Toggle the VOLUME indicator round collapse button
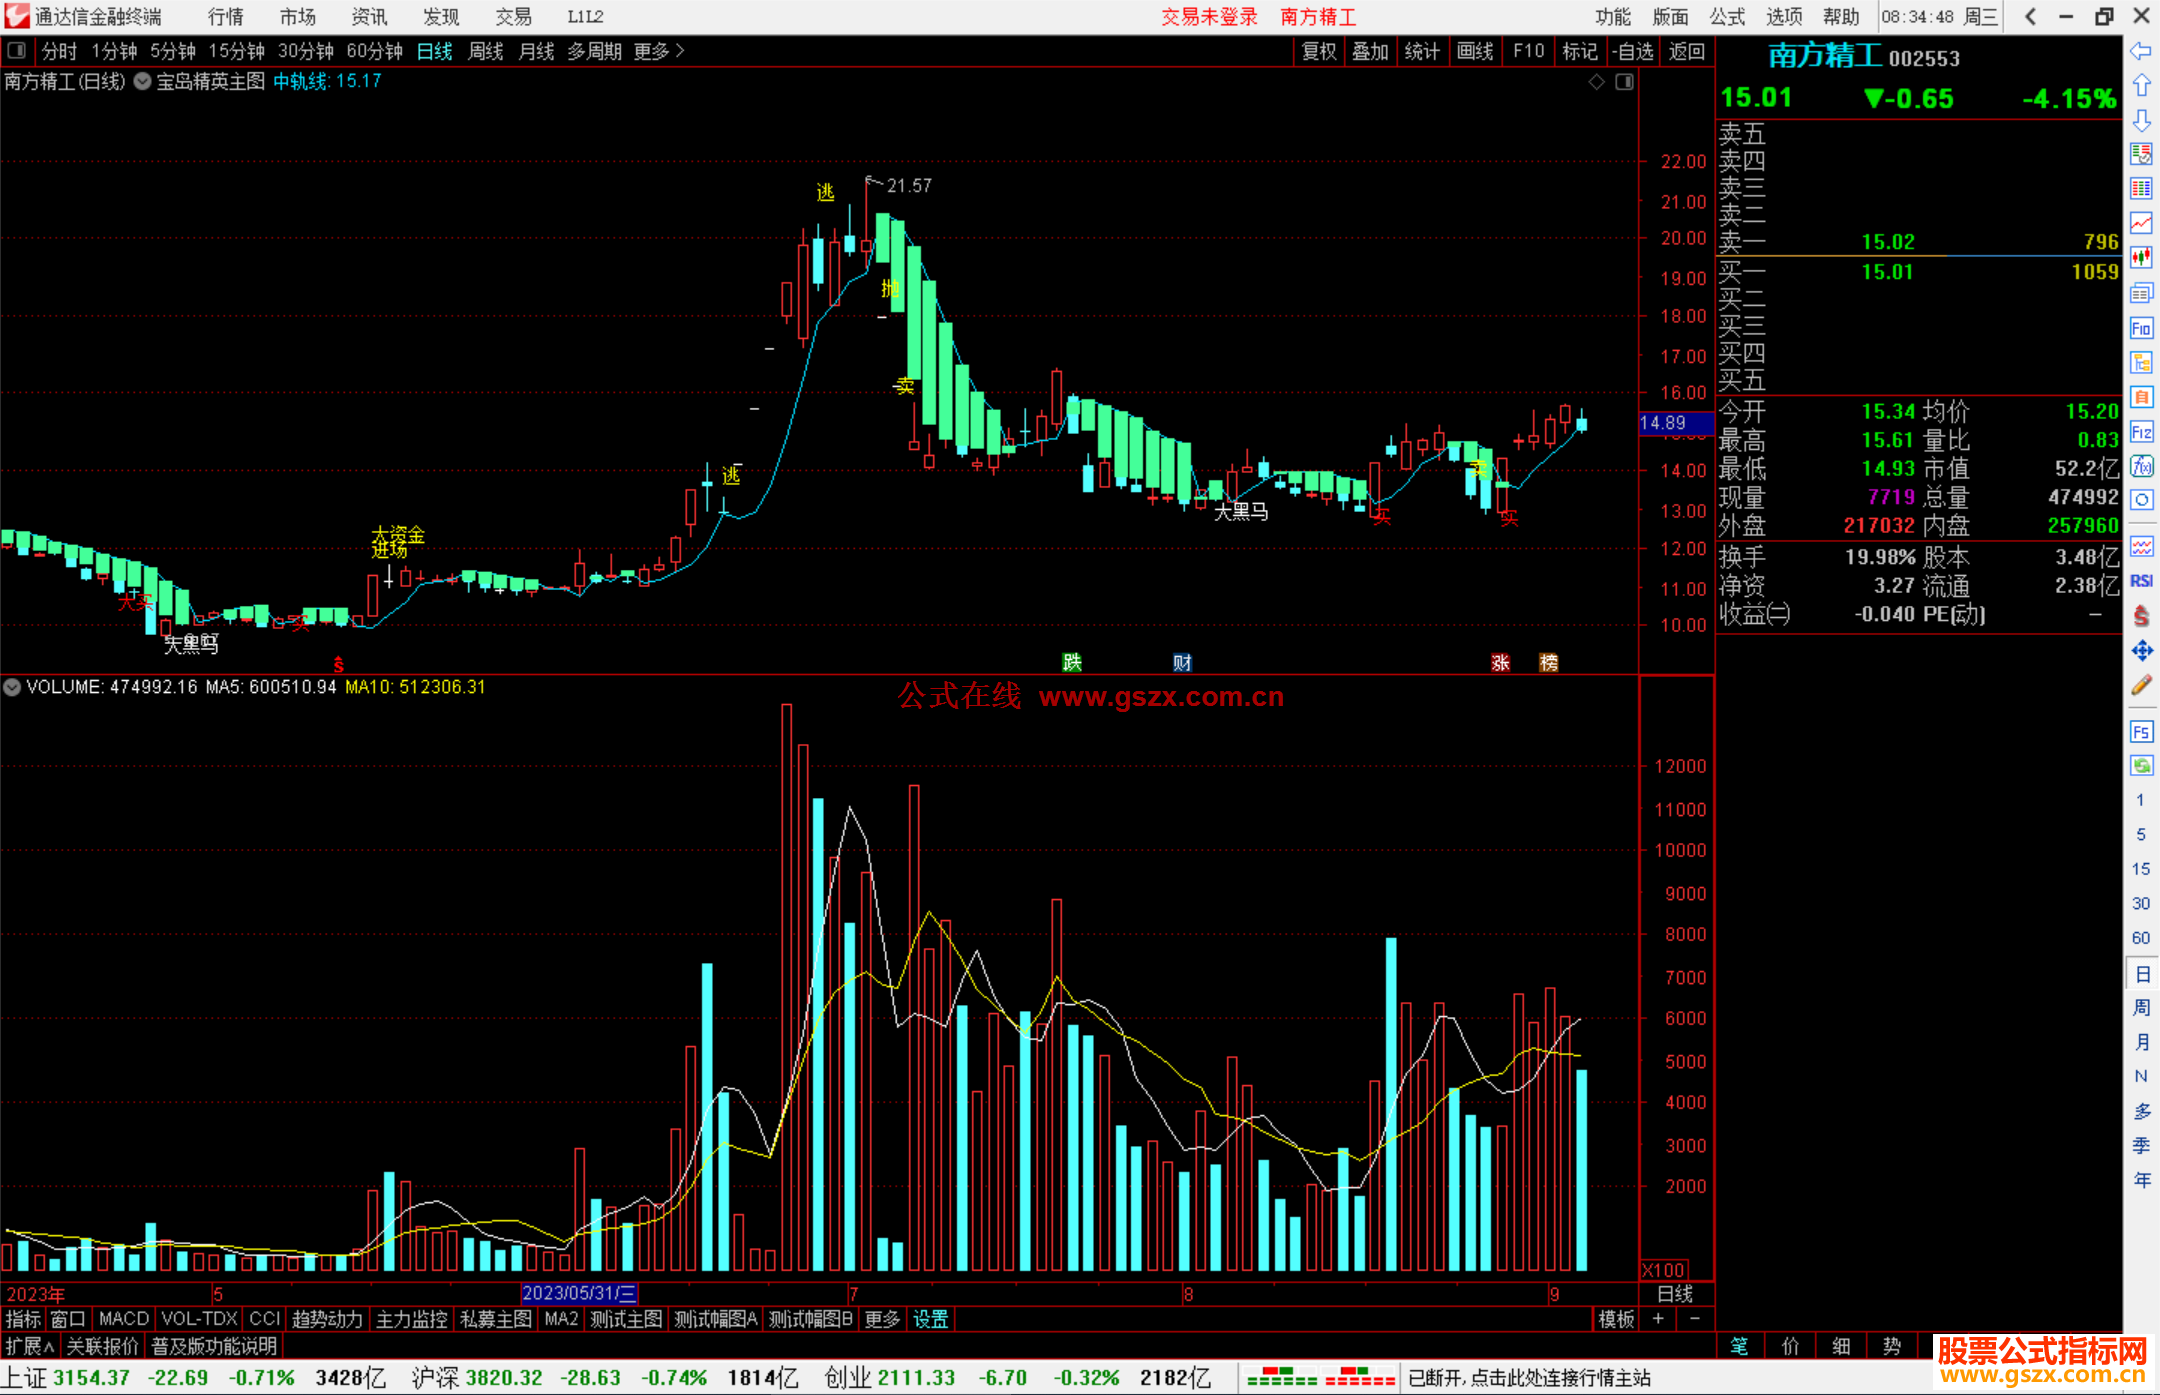 coord(12,687)
